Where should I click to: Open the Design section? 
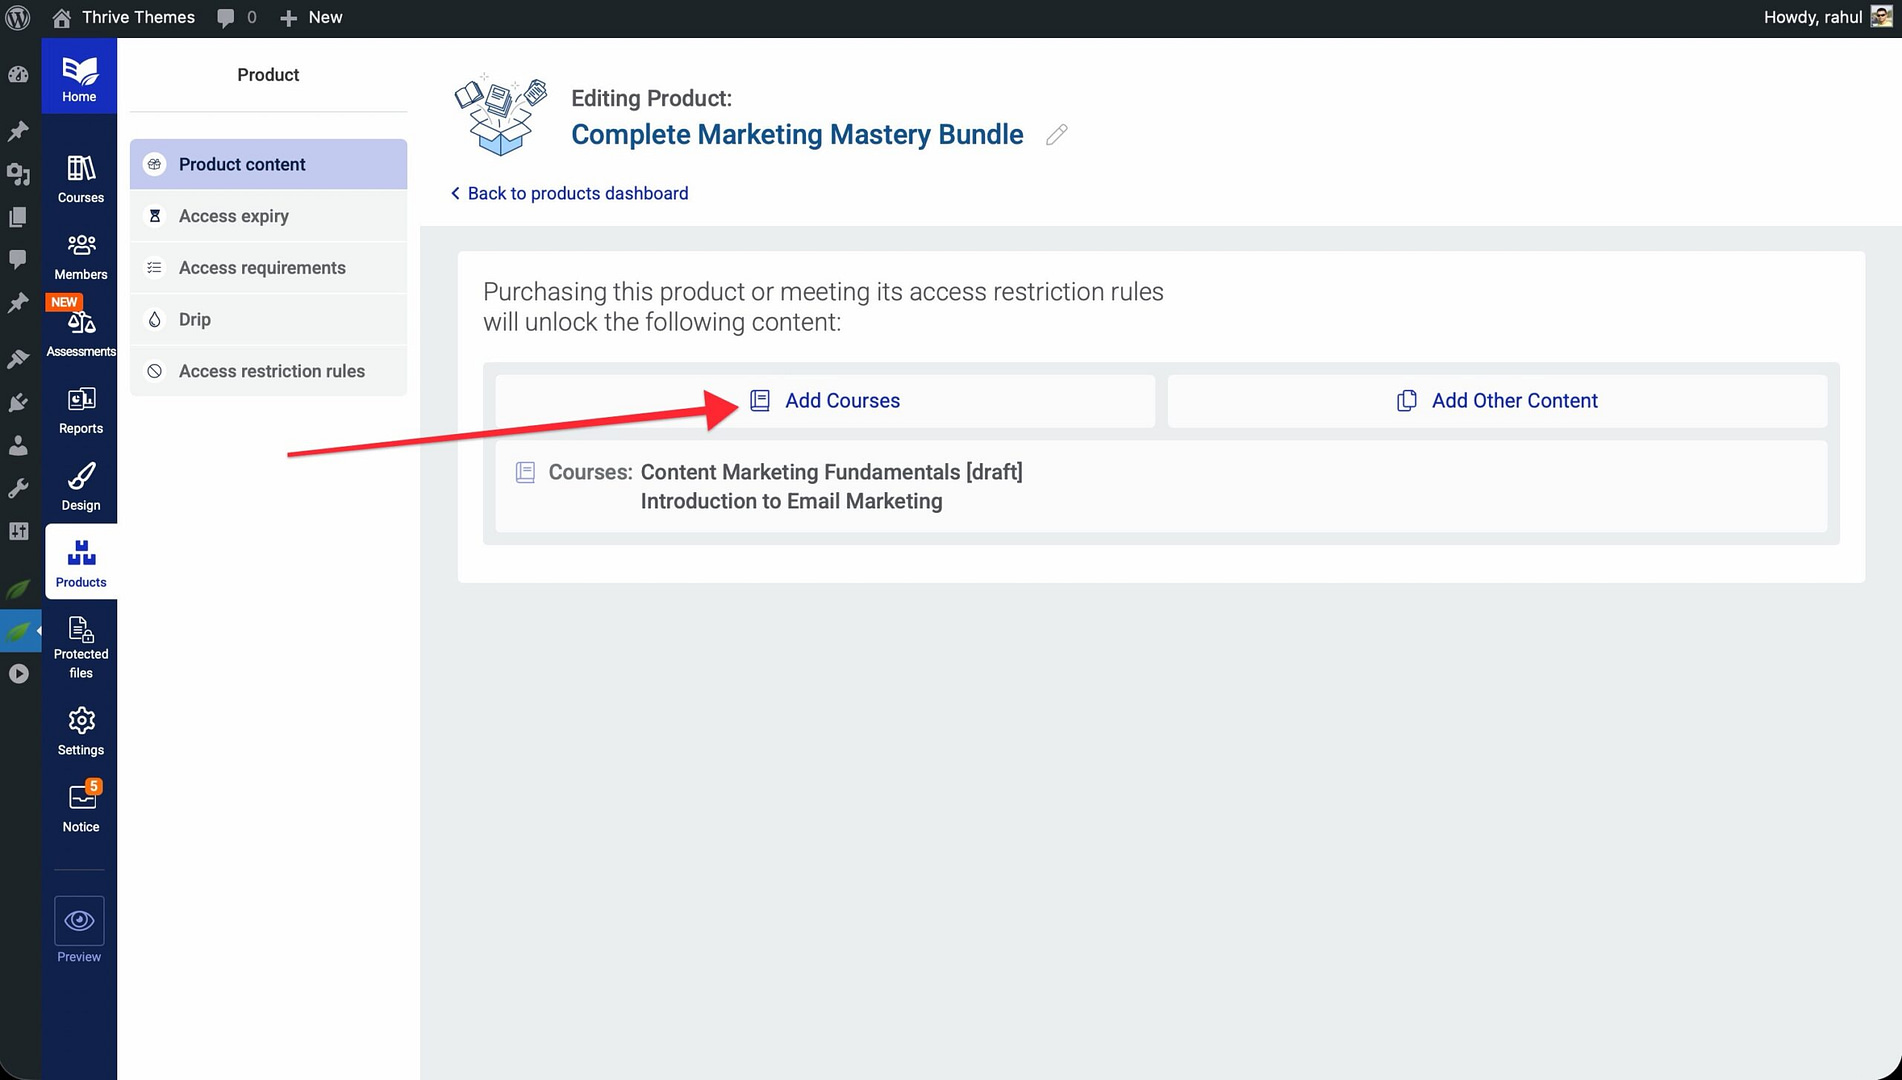pos(80,487)
